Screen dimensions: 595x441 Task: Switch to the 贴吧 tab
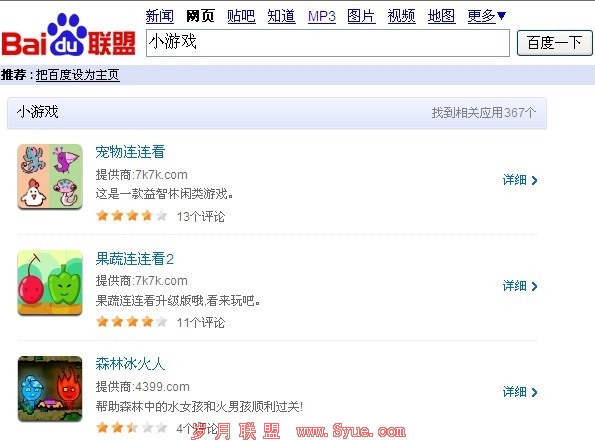point(241,16)
